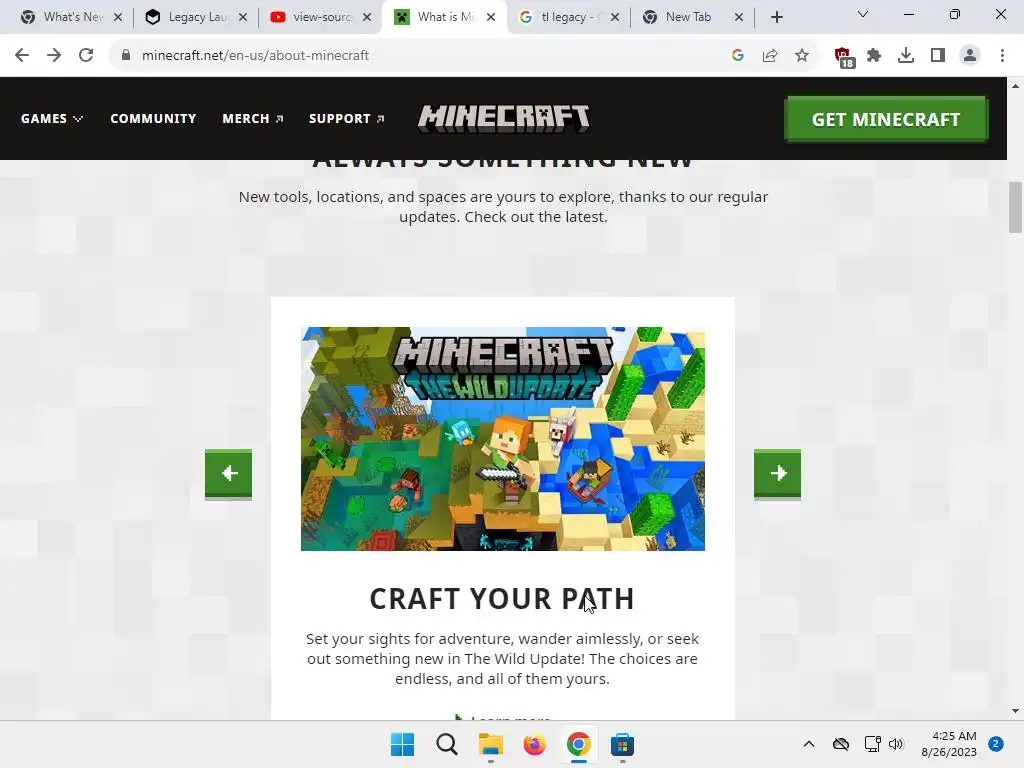Open the SUPPORT external link
Image resolution: width=1024 pixels, height=768 pixels.
347,119
